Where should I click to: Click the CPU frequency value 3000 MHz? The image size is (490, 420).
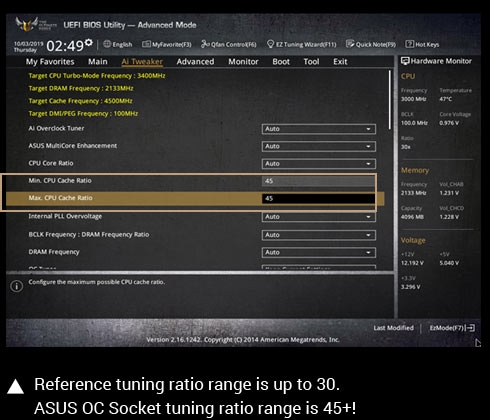click(x=414, y=99)
